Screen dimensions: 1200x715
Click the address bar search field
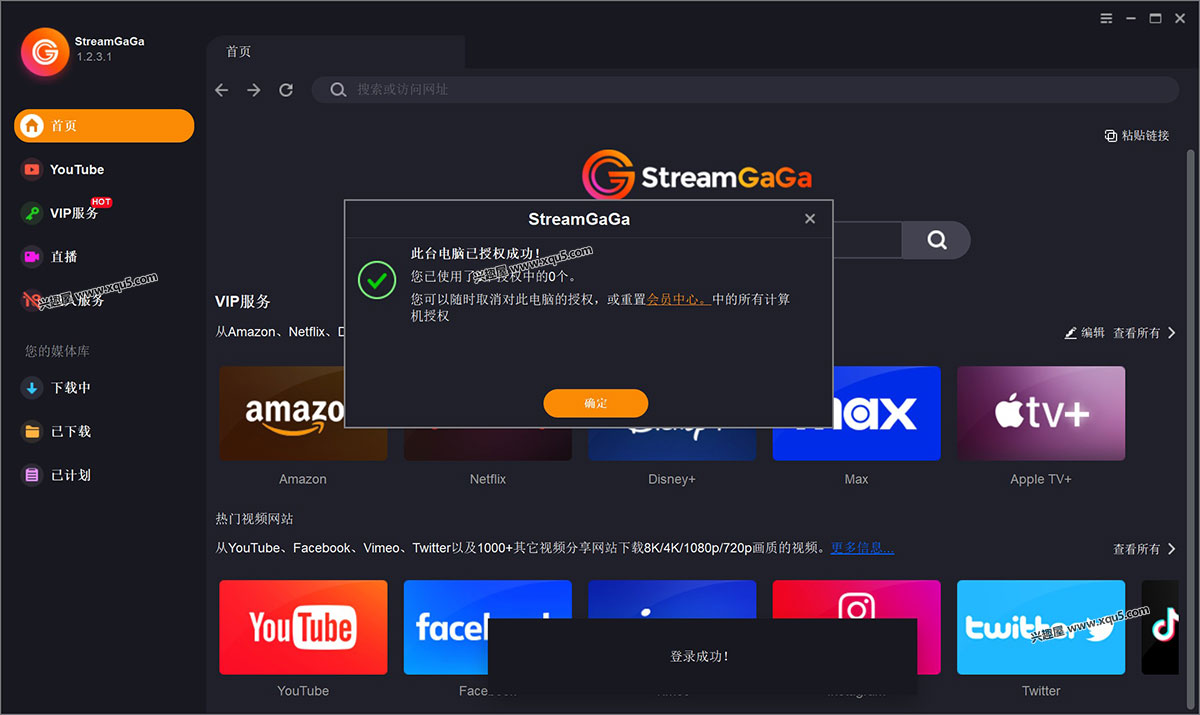click(x=745, y=90)
